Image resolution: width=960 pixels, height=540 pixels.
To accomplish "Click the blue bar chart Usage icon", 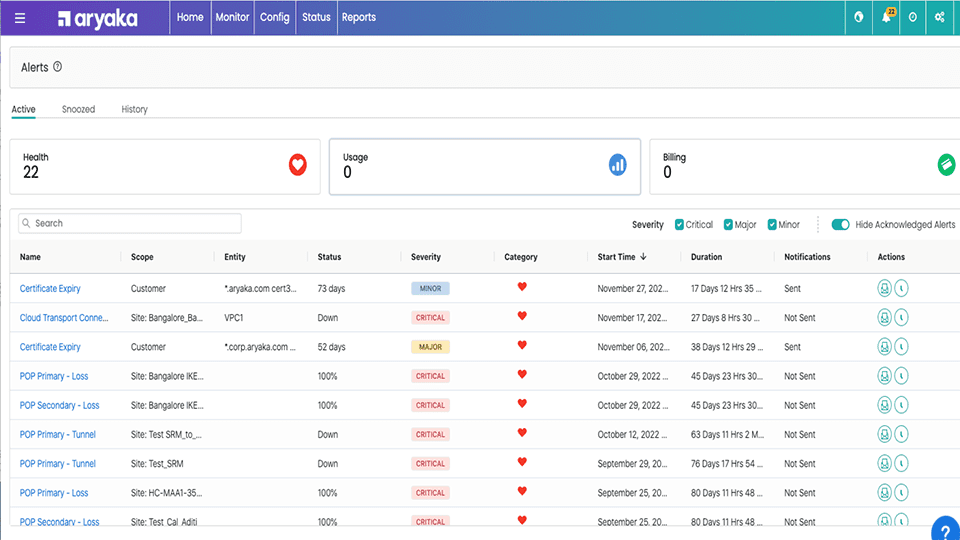I will 618,165.
